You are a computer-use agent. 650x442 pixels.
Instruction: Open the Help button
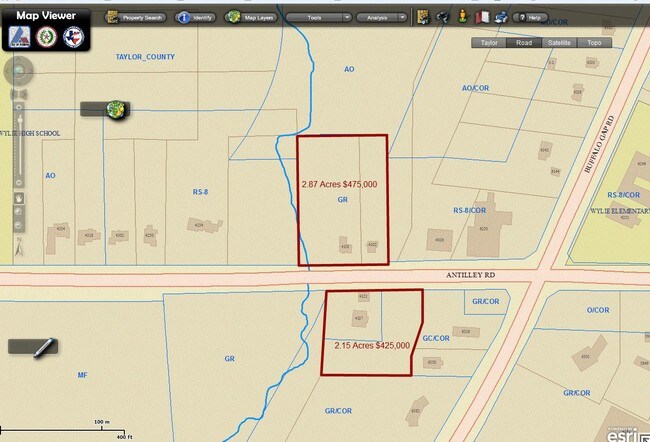(530, 17)
